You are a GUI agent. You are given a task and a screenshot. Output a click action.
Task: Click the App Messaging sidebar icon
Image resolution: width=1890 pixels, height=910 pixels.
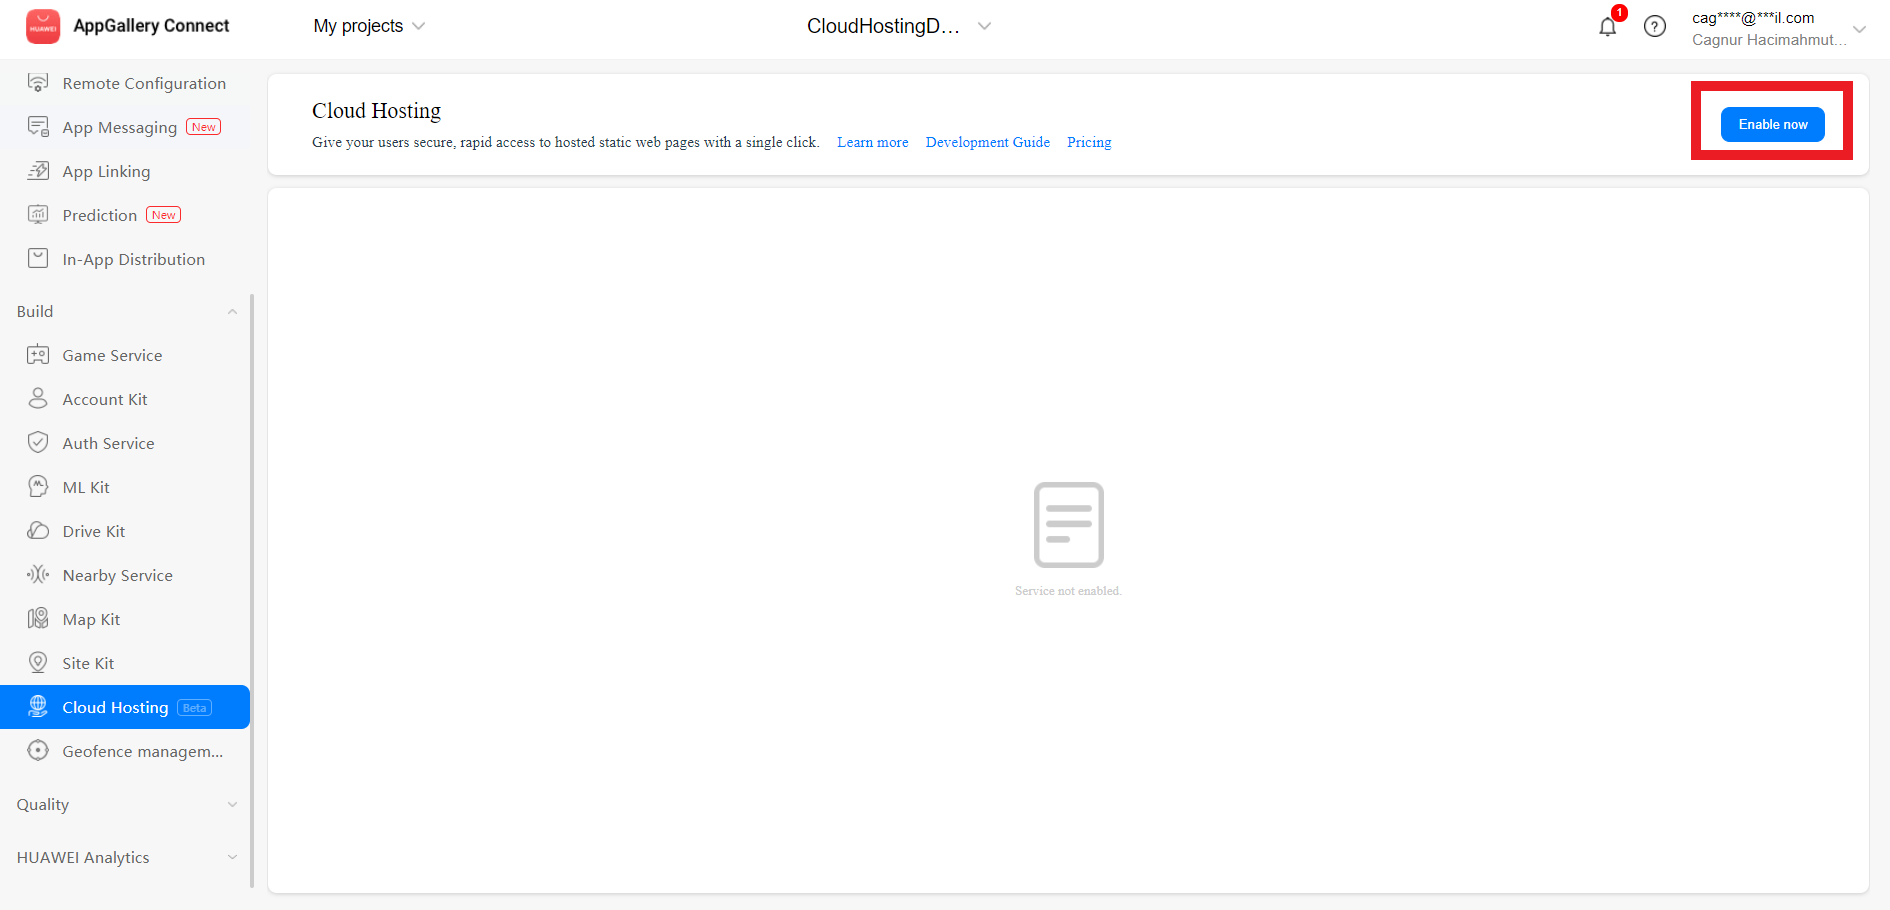click(38, 127)
